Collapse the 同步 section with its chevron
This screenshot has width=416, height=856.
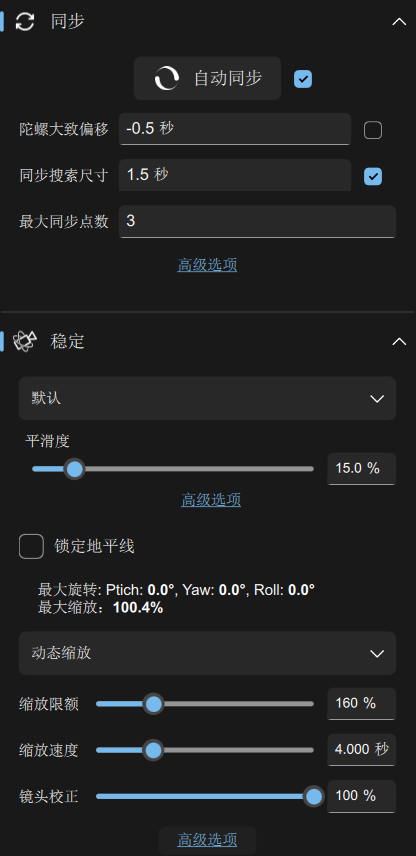click(x=400, y=22)
